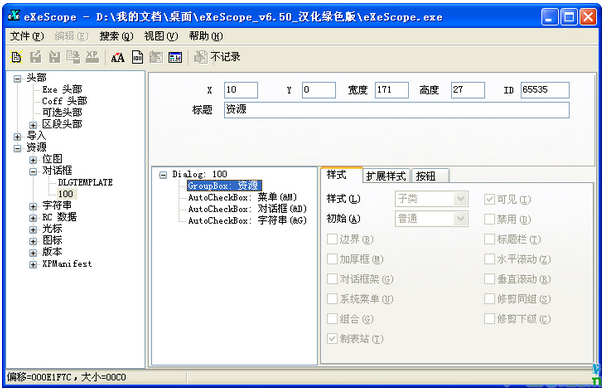The height and width of the screenshot is (390, 606).
Task: Toggle the 对话框架(G) checkbox
Action: point(332,279)
